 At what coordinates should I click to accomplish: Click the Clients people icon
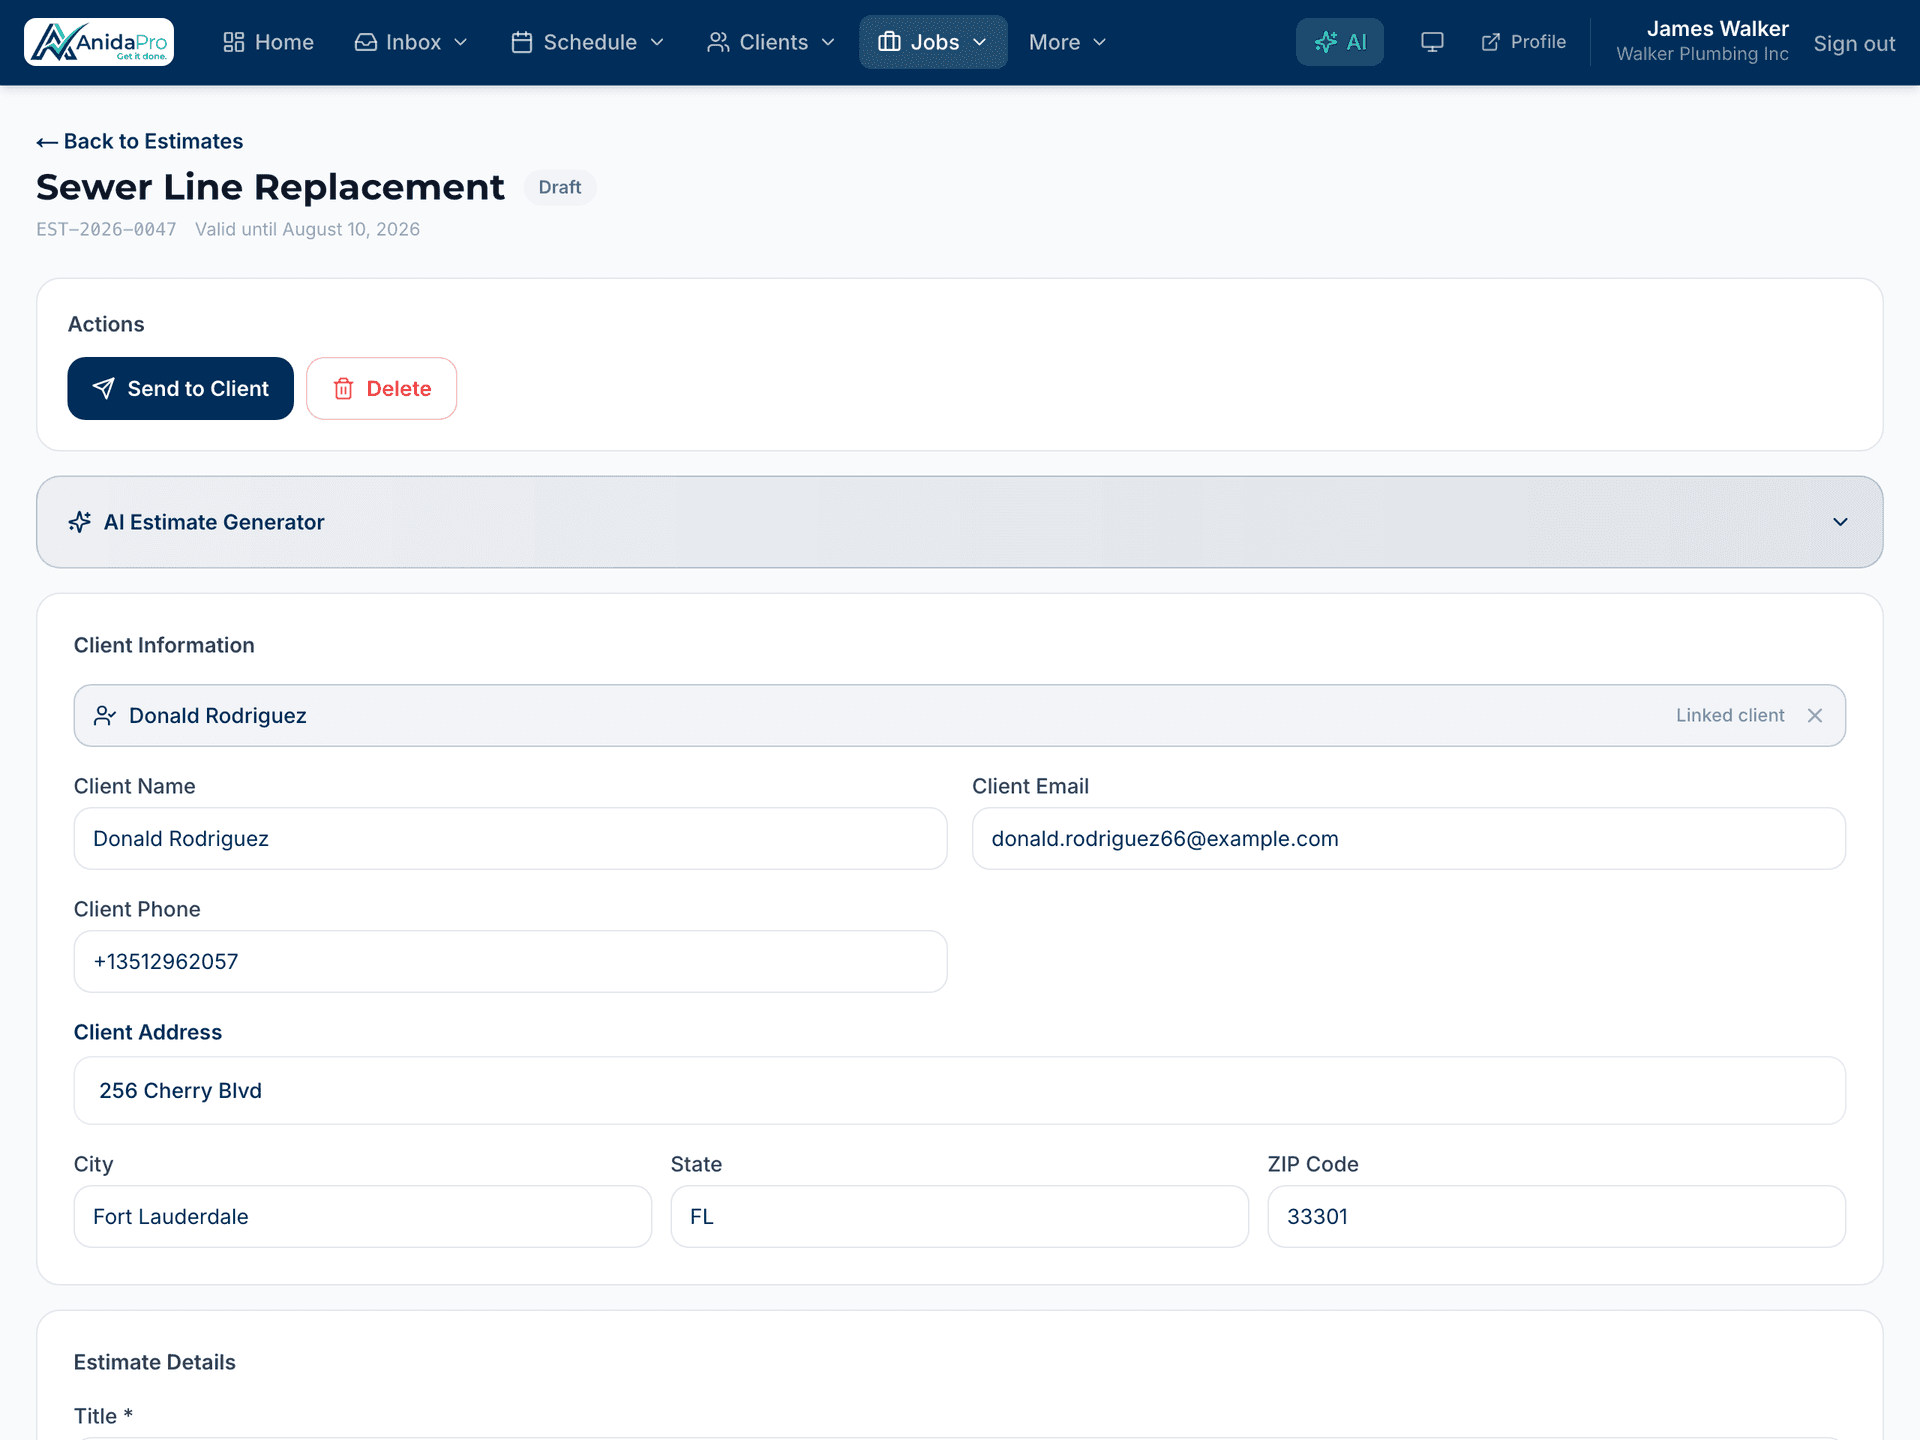718,42
